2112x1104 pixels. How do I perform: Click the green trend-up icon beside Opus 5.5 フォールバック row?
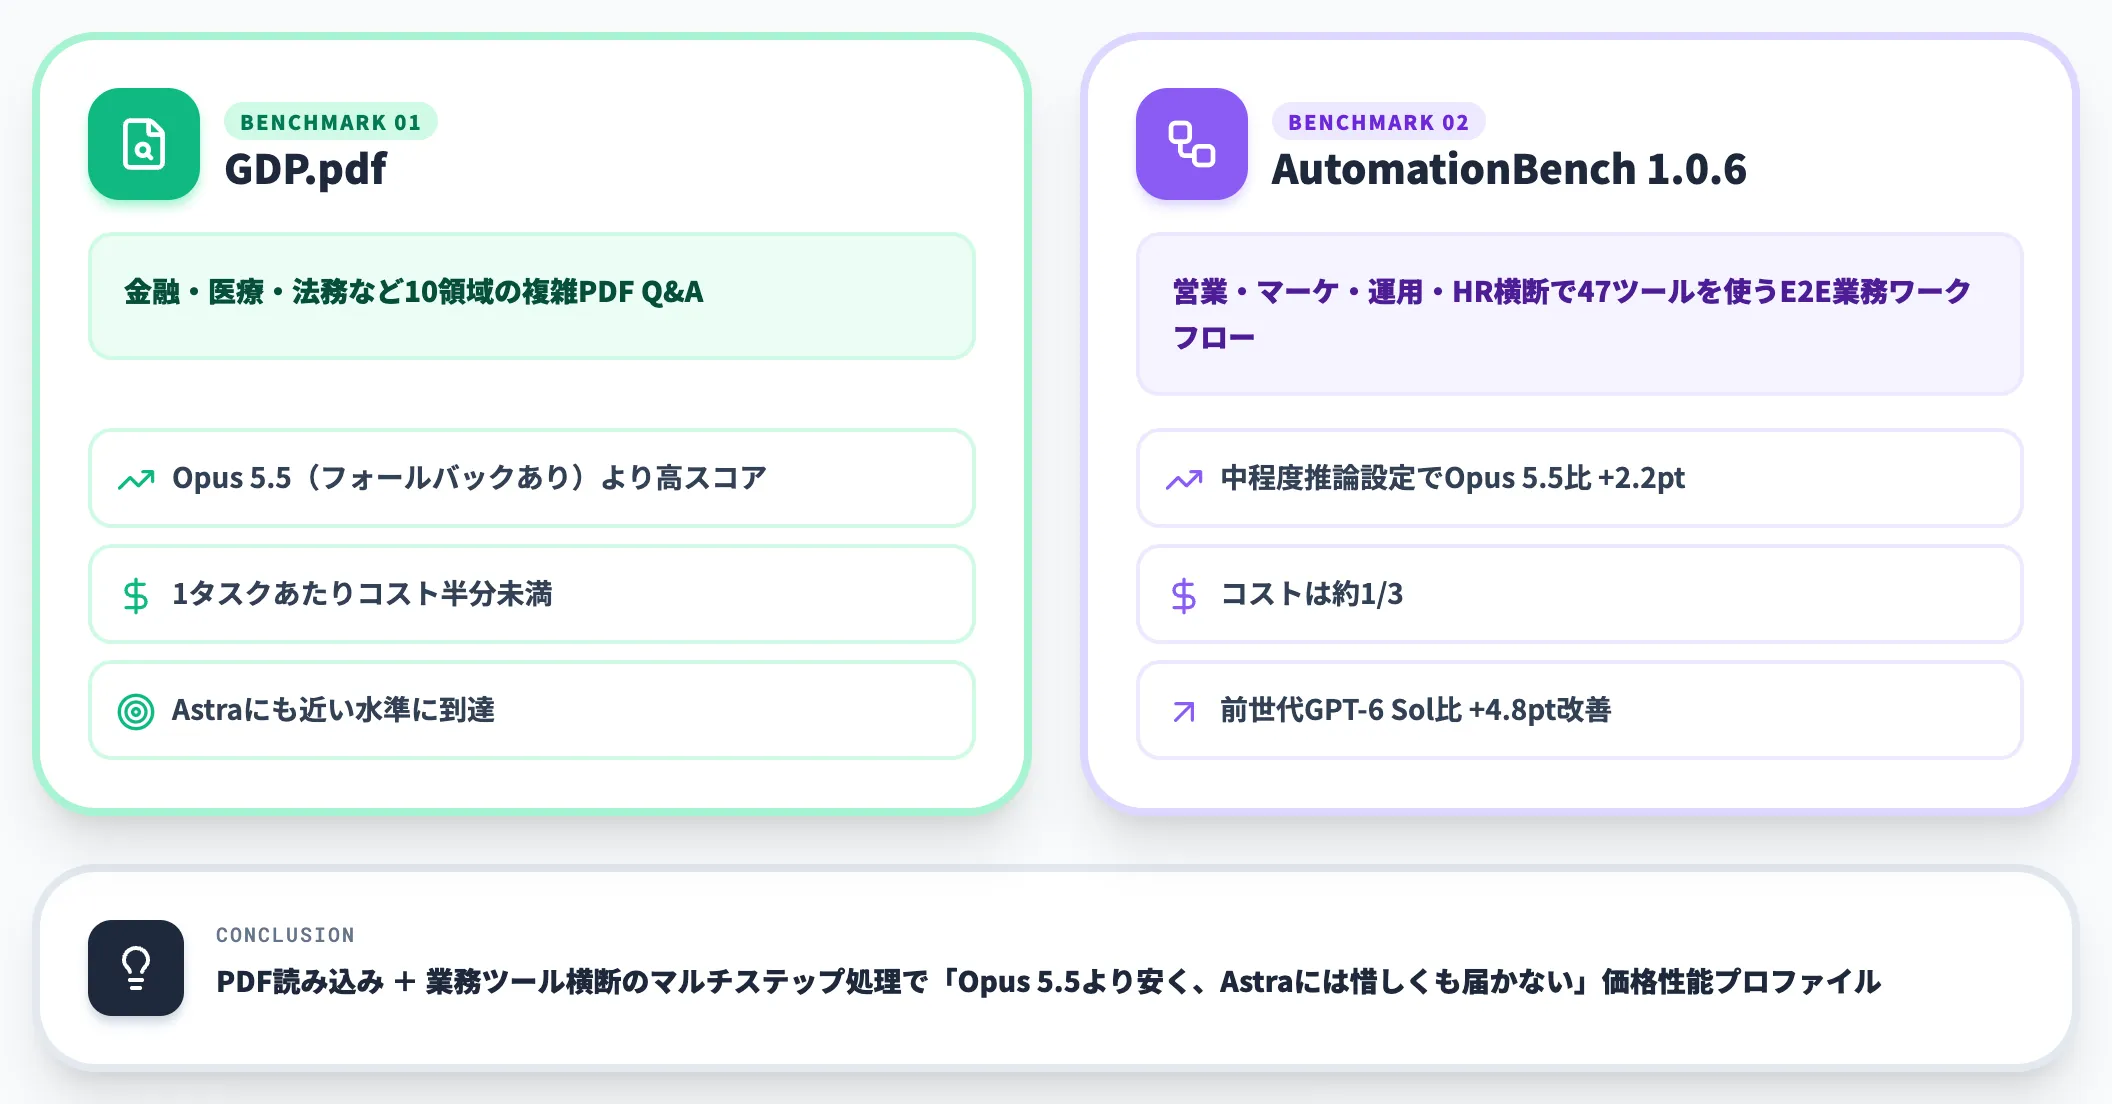[x=136, y=480]
